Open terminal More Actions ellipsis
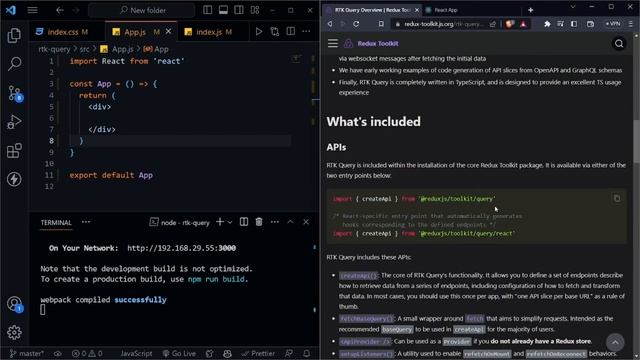The width and height of the screenshot is (640, 360). tap(275, 222)
